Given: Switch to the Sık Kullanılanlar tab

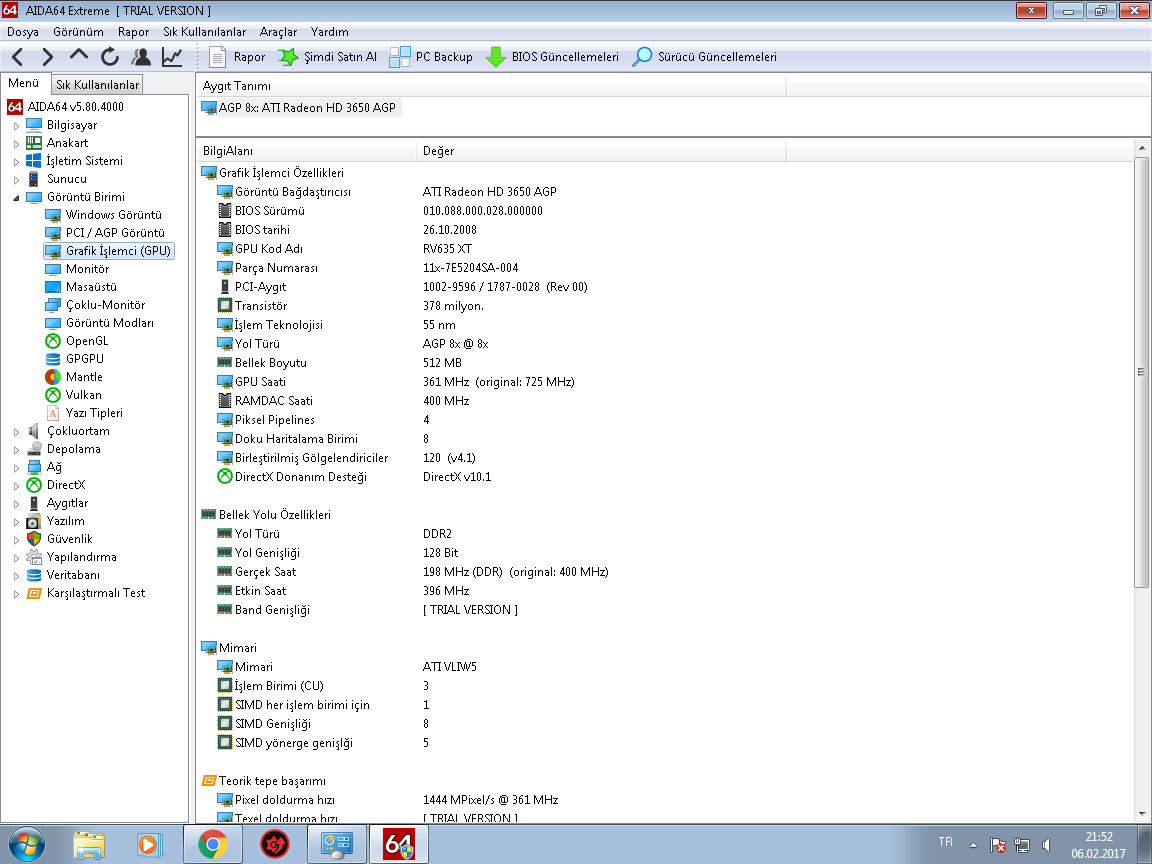Looking at the screenshot, I should (98, 84).
